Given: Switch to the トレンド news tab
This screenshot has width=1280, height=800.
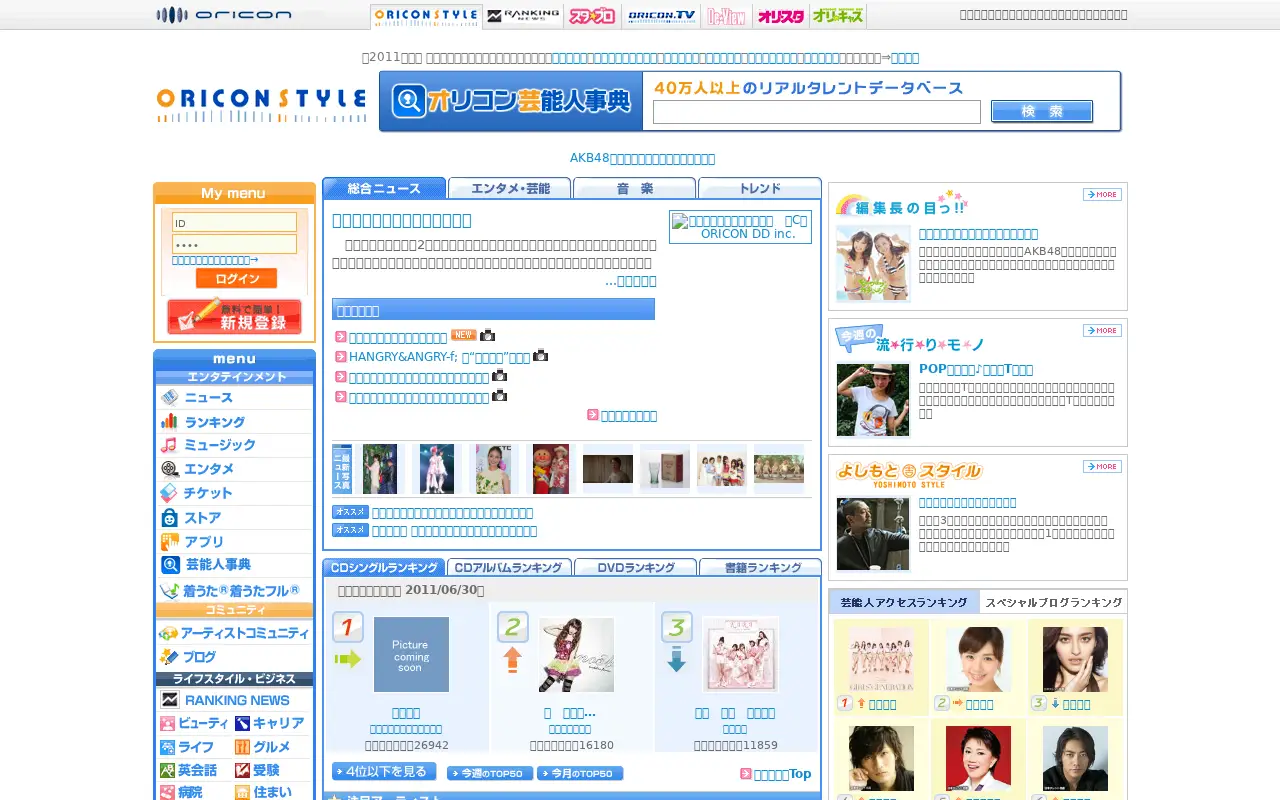Looking at the screenshot, I should (760, 188).
